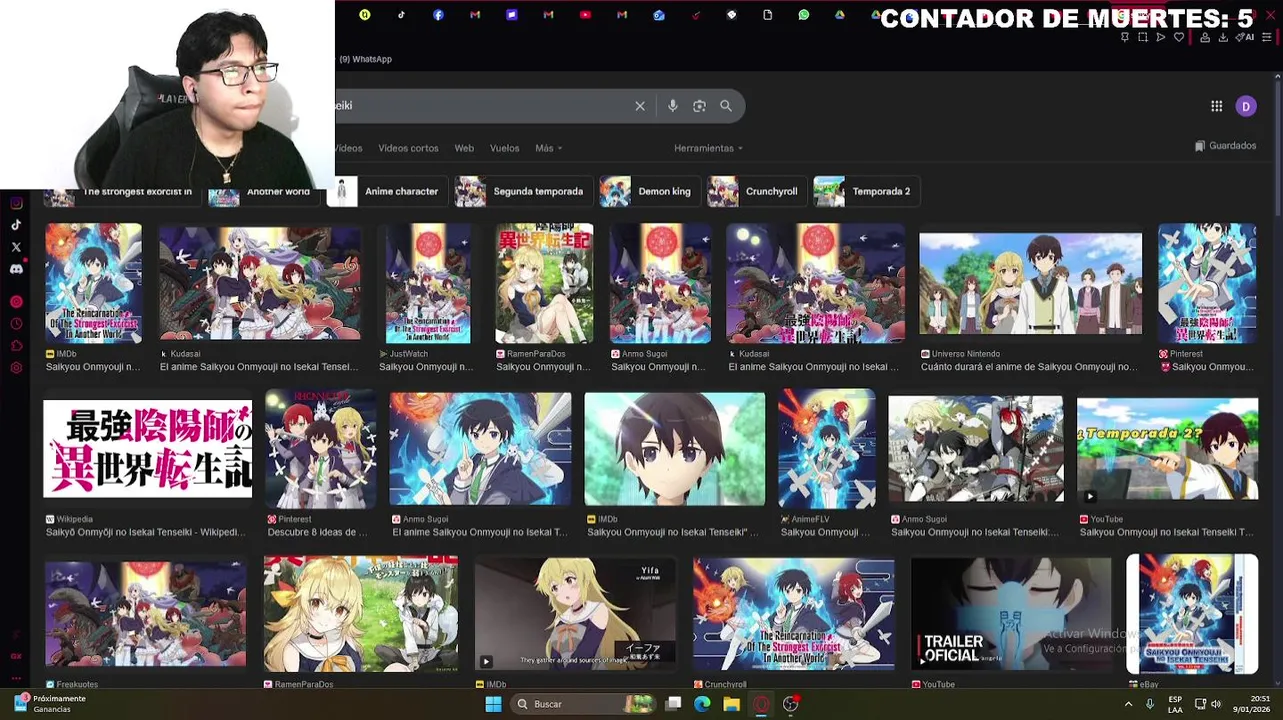Switch to the YouTube browser tab
This screenshot has height=720, width=1283.
[x=585, y=15]
